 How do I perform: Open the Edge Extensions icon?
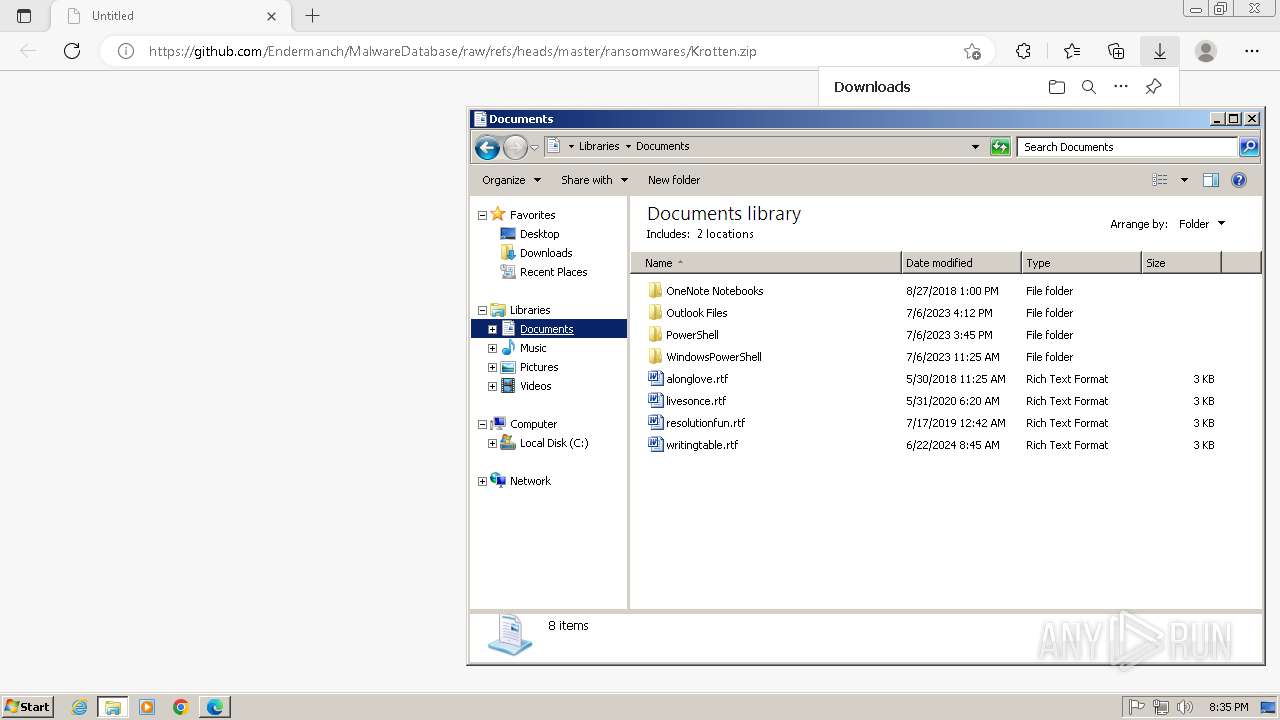pyautogui.click(x=1023, y=51)
